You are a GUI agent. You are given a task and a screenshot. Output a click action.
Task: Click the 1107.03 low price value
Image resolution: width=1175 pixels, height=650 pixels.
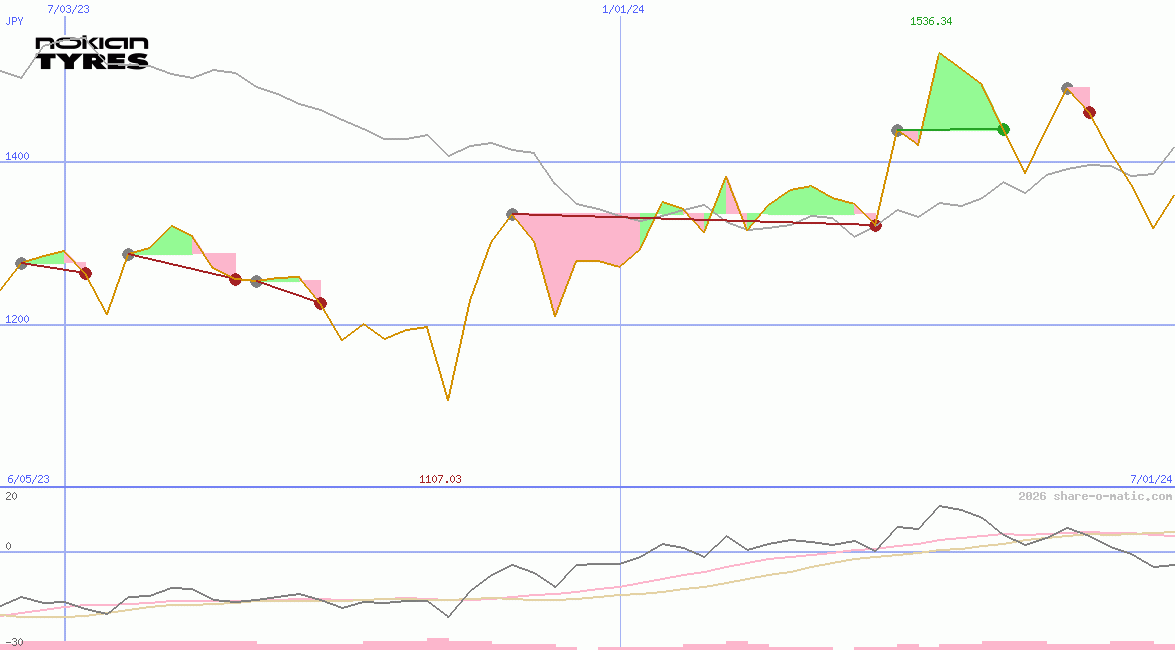440,479
